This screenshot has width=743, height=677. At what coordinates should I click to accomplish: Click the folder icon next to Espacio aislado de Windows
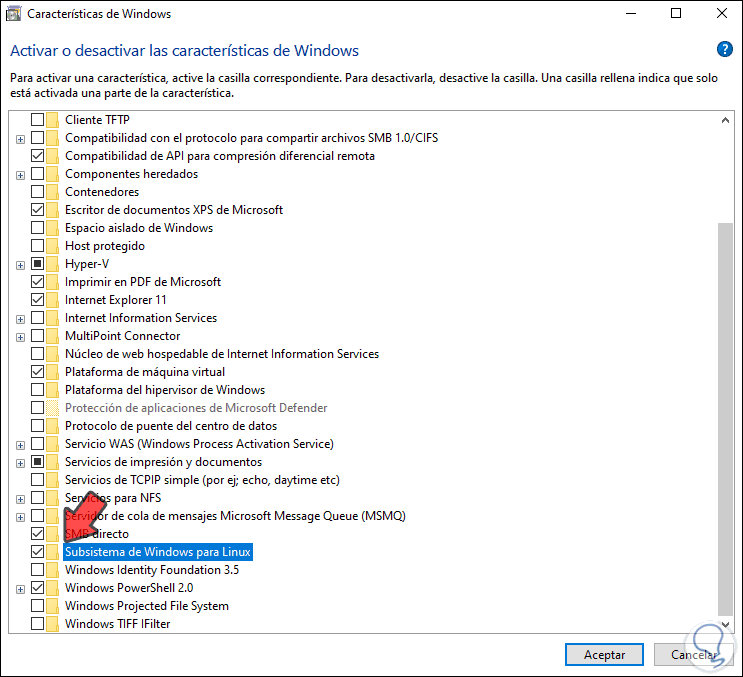pos(53,228)
